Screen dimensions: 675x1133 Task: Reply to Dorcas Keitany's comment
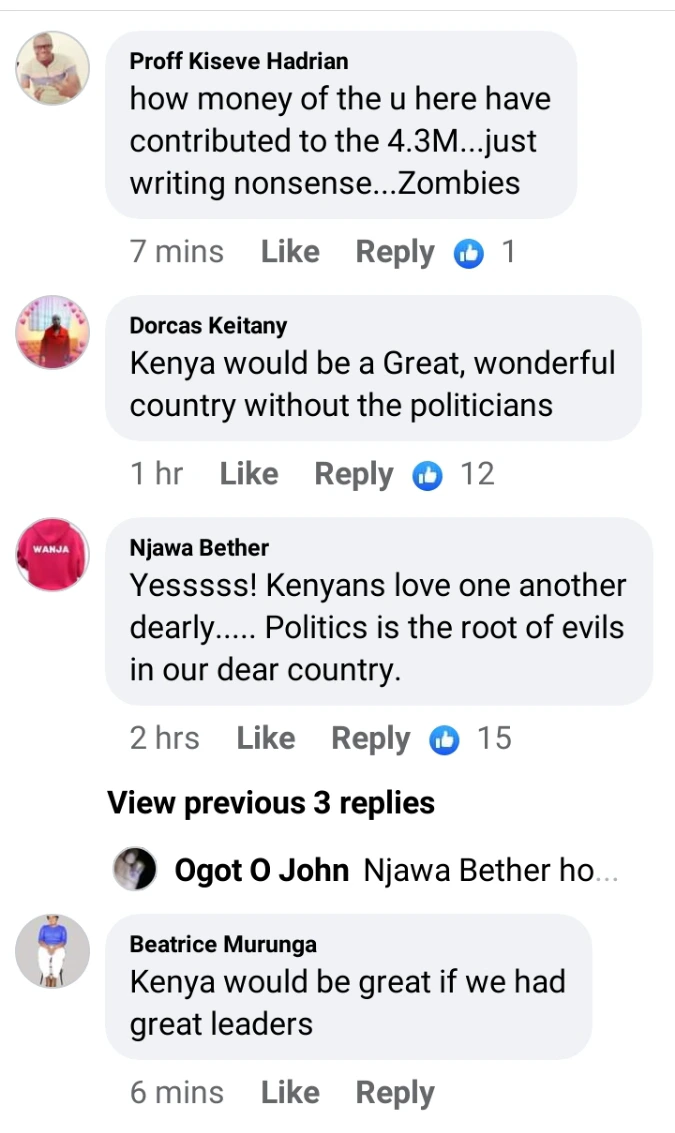353,475
